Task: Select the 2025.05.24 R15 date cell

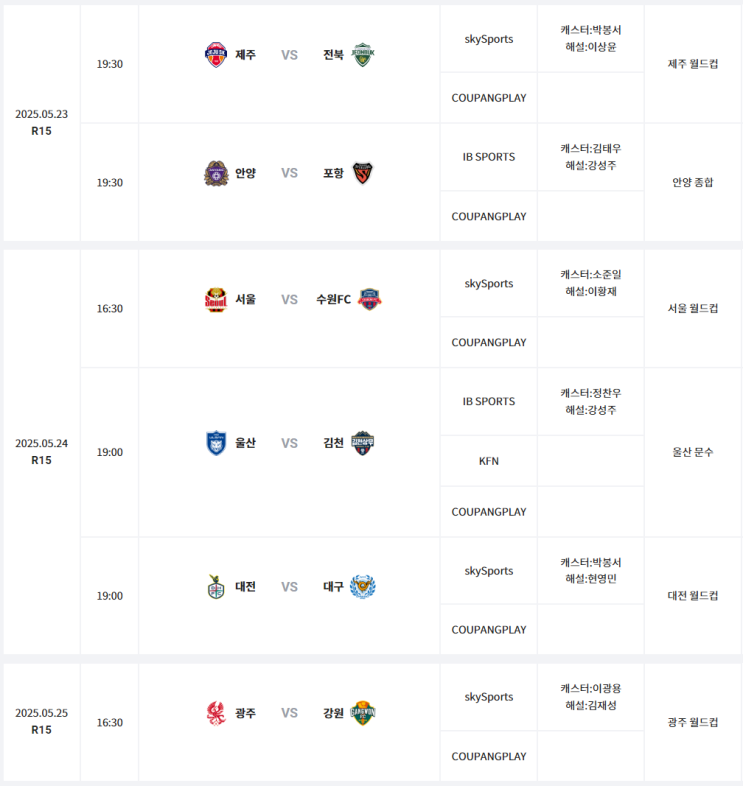Action: [x=42, y=452]
